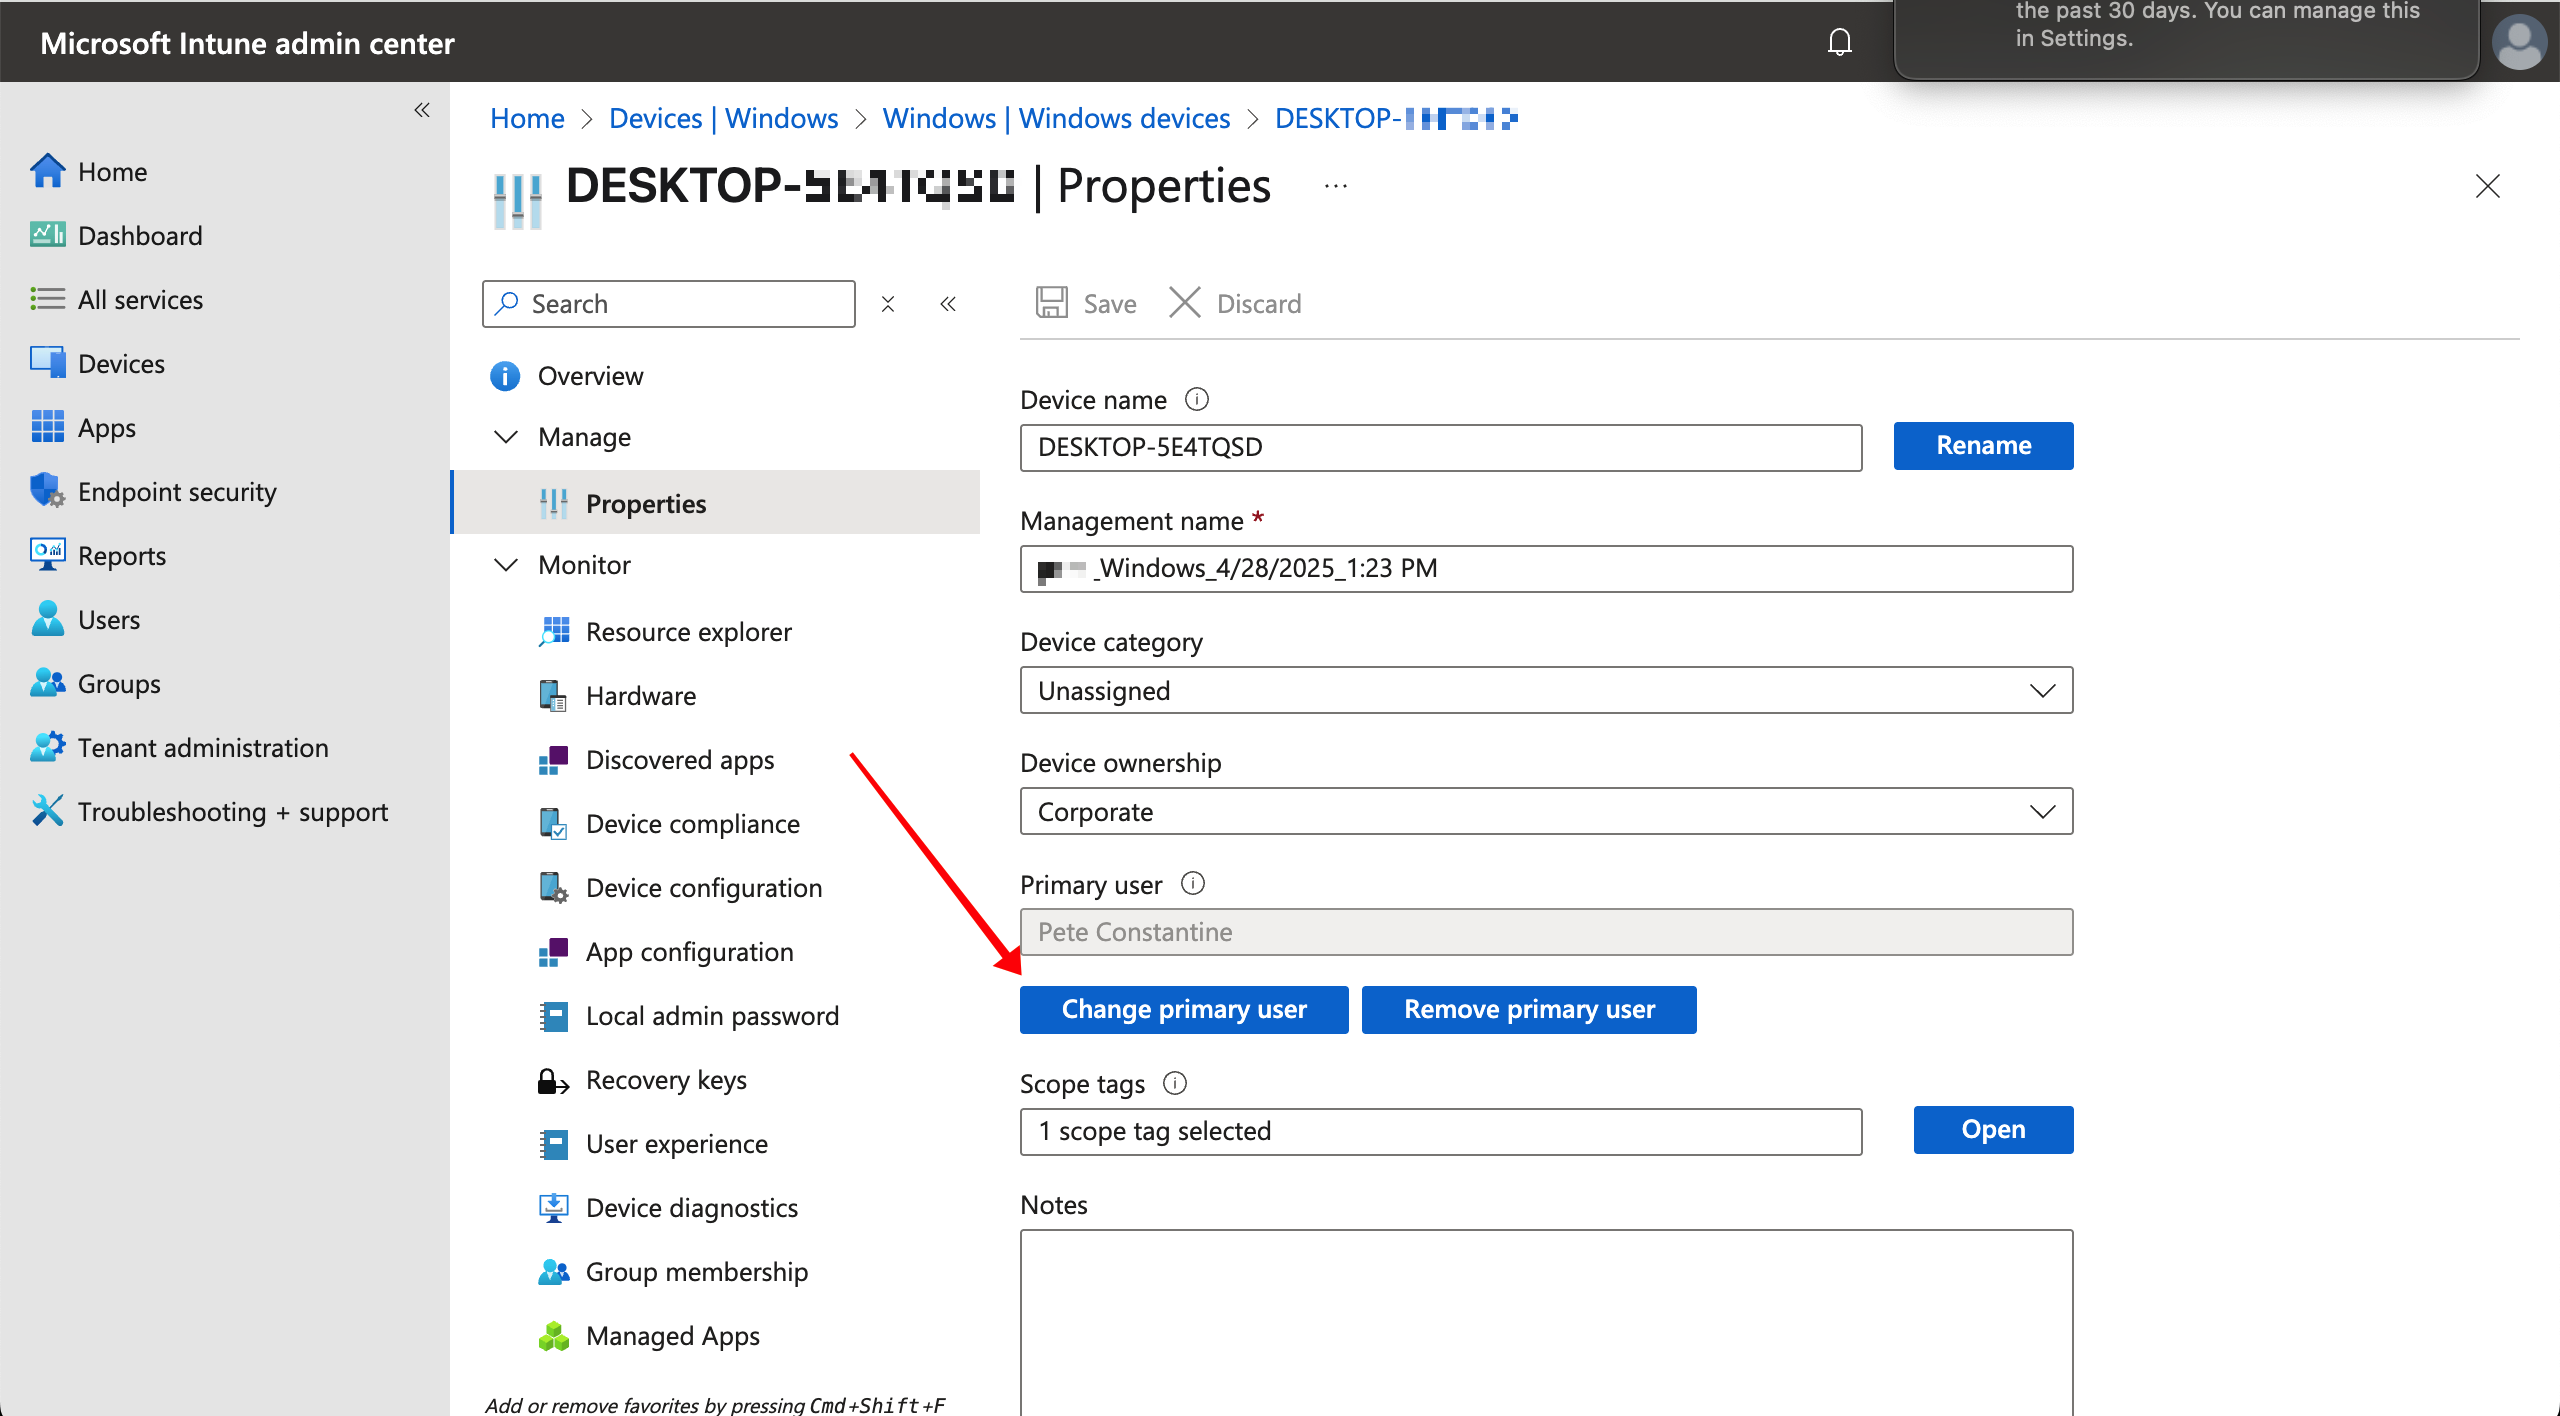Click the Management name field
The height and width of the screenshot is (1416, 2560).
pos(1546,568)
